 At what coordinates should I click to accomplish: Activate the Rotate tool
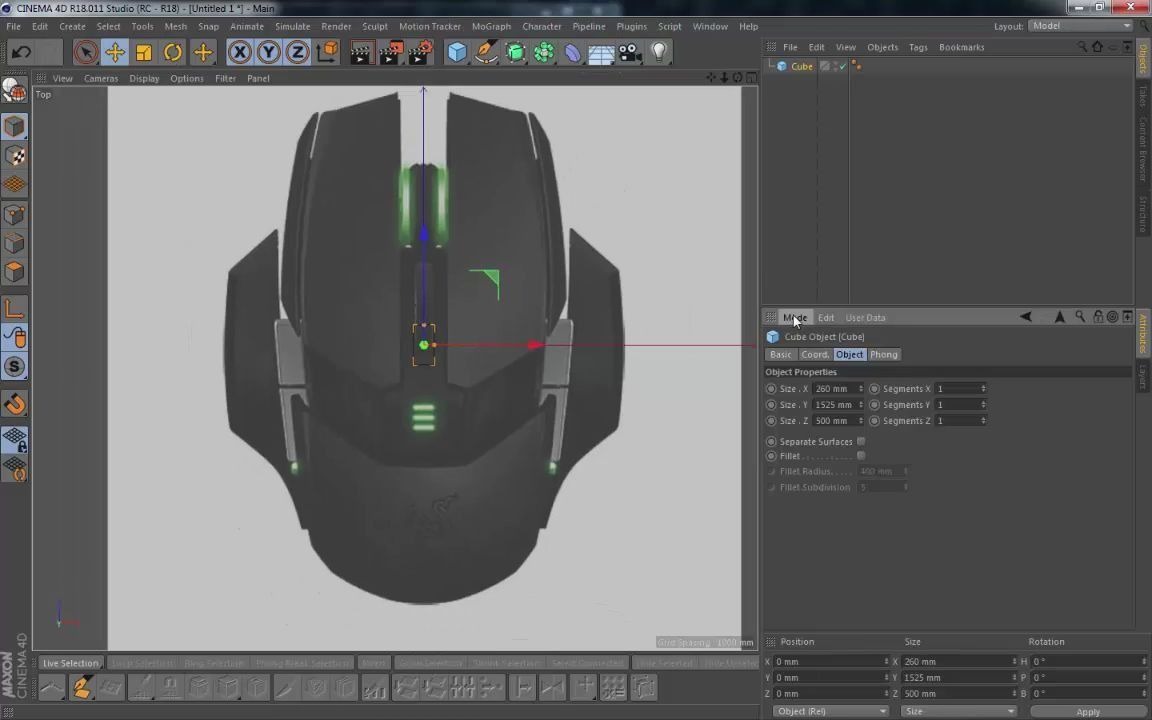pos(173,52)
